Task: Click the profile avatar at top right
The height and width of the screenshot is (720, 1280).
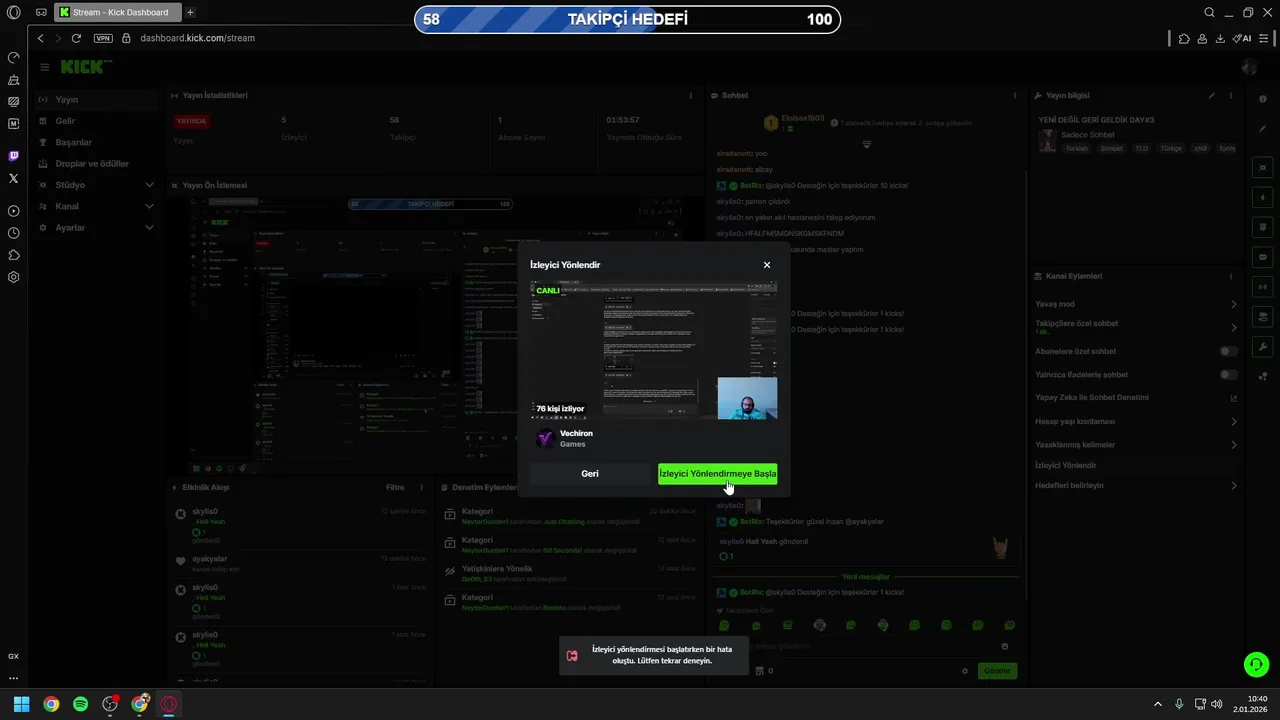Action: 1249,67
